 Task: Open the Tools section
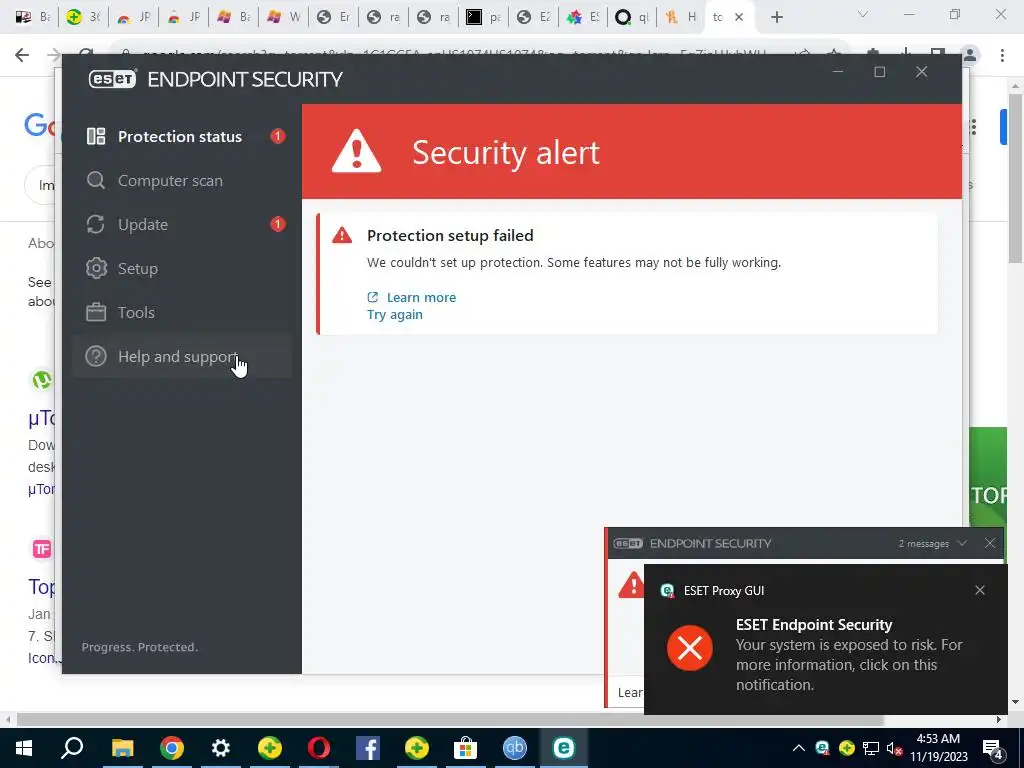coord(182,312)
